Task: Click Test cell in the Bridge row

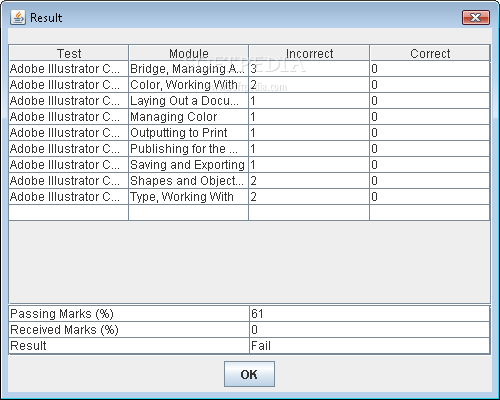Action: (x=69, y=69)
